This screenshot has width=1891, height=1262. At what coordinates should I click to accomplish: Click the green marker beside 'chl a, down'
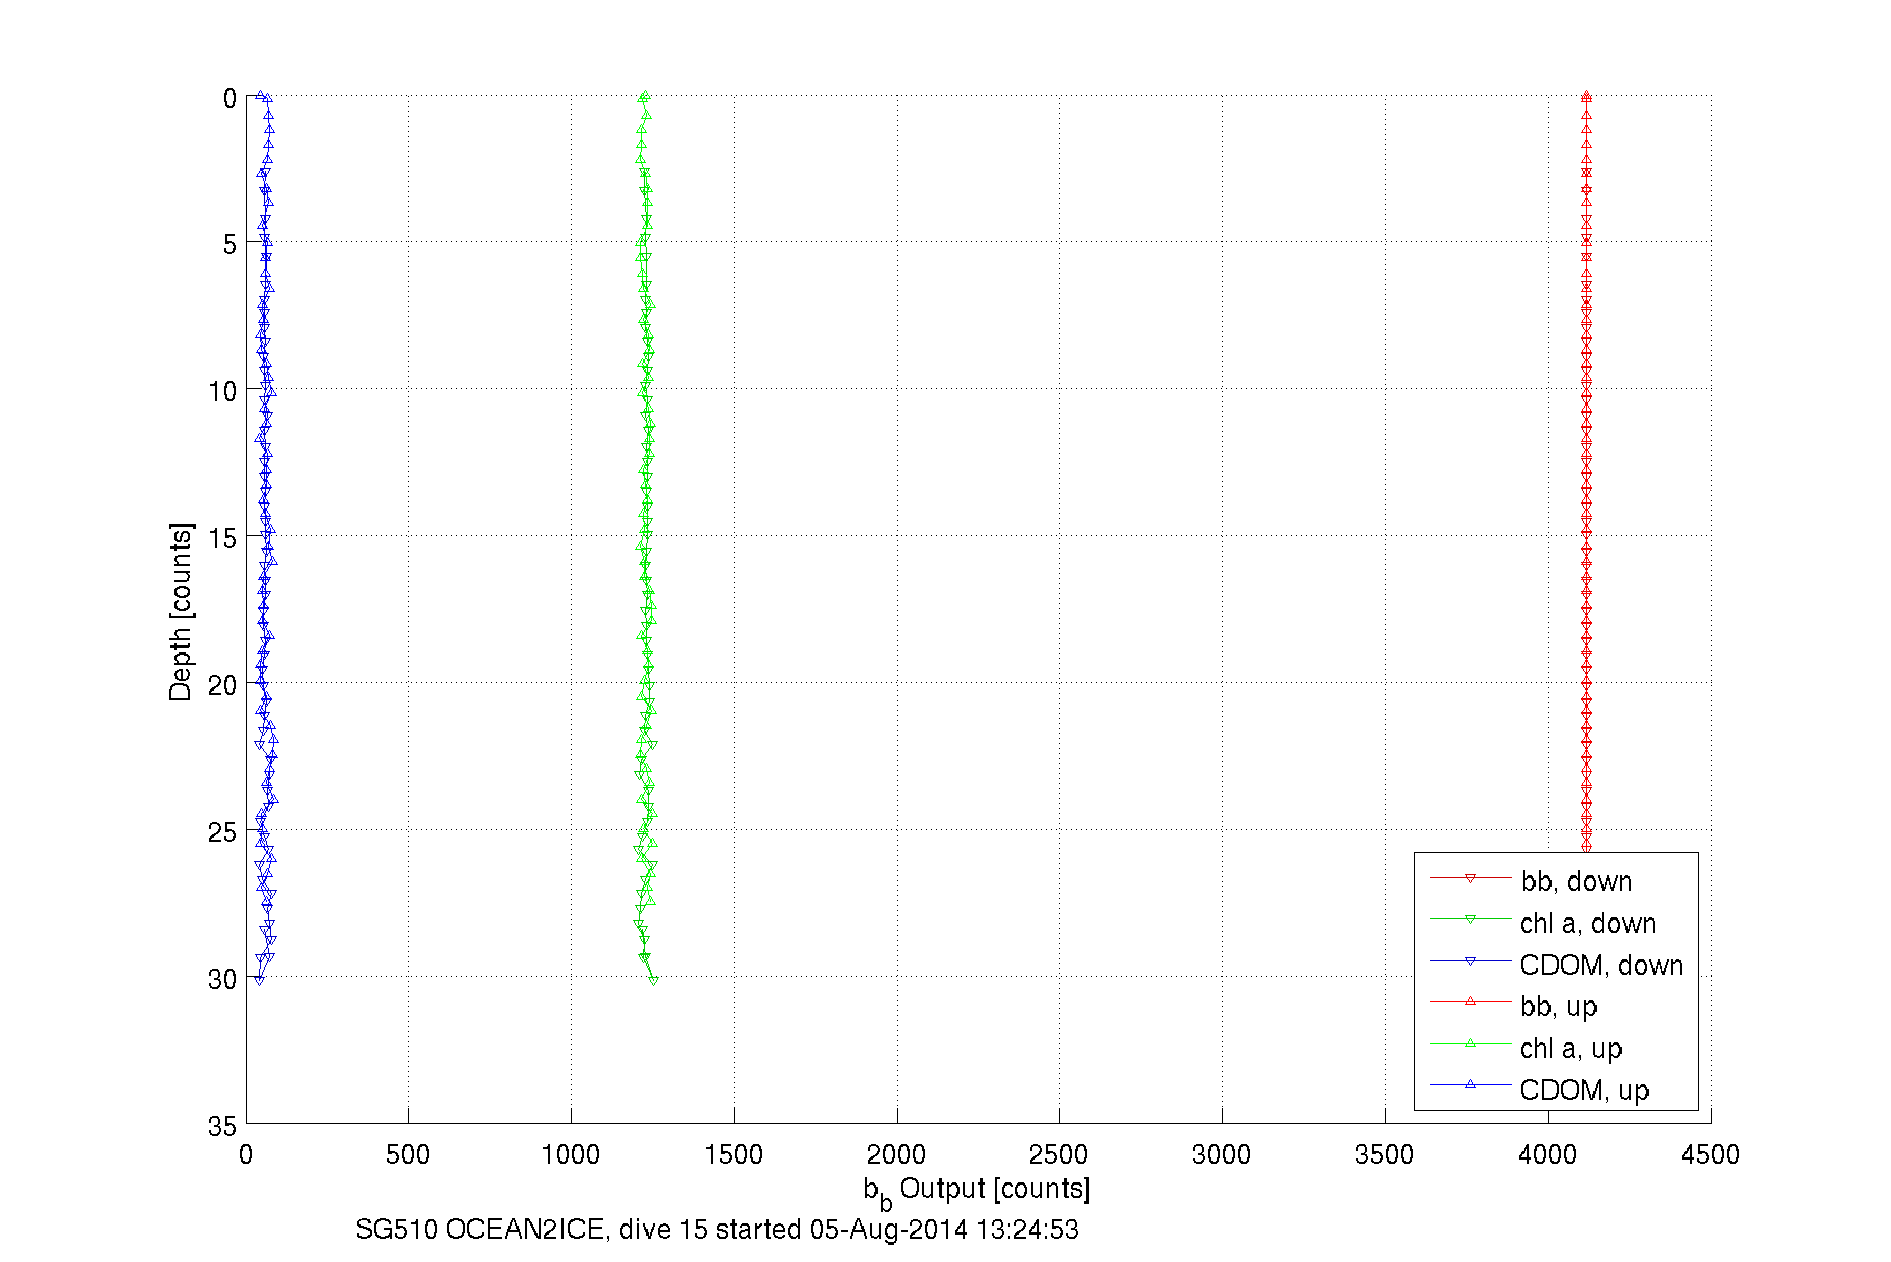click(x=1470, y=920)
